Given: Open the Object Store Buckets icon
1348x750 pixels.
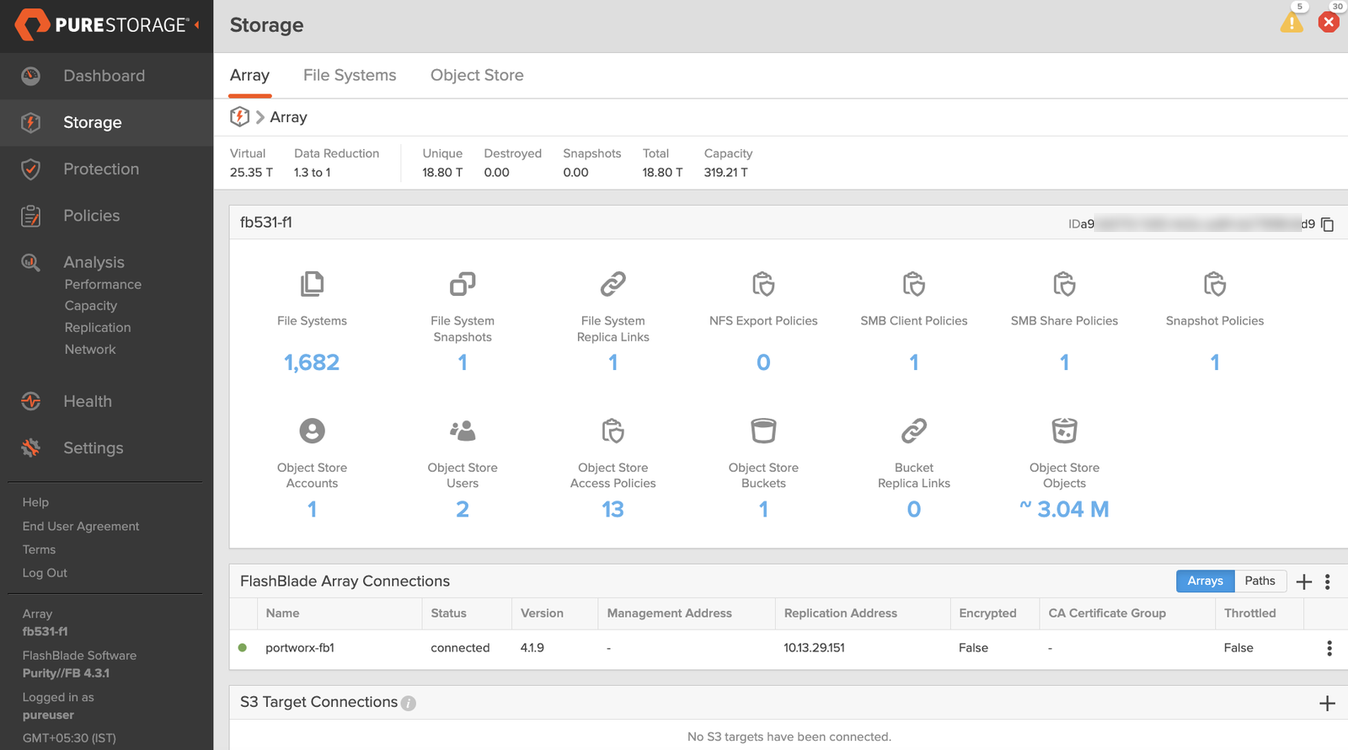Looking at the screenshot, I should (763, 431).
